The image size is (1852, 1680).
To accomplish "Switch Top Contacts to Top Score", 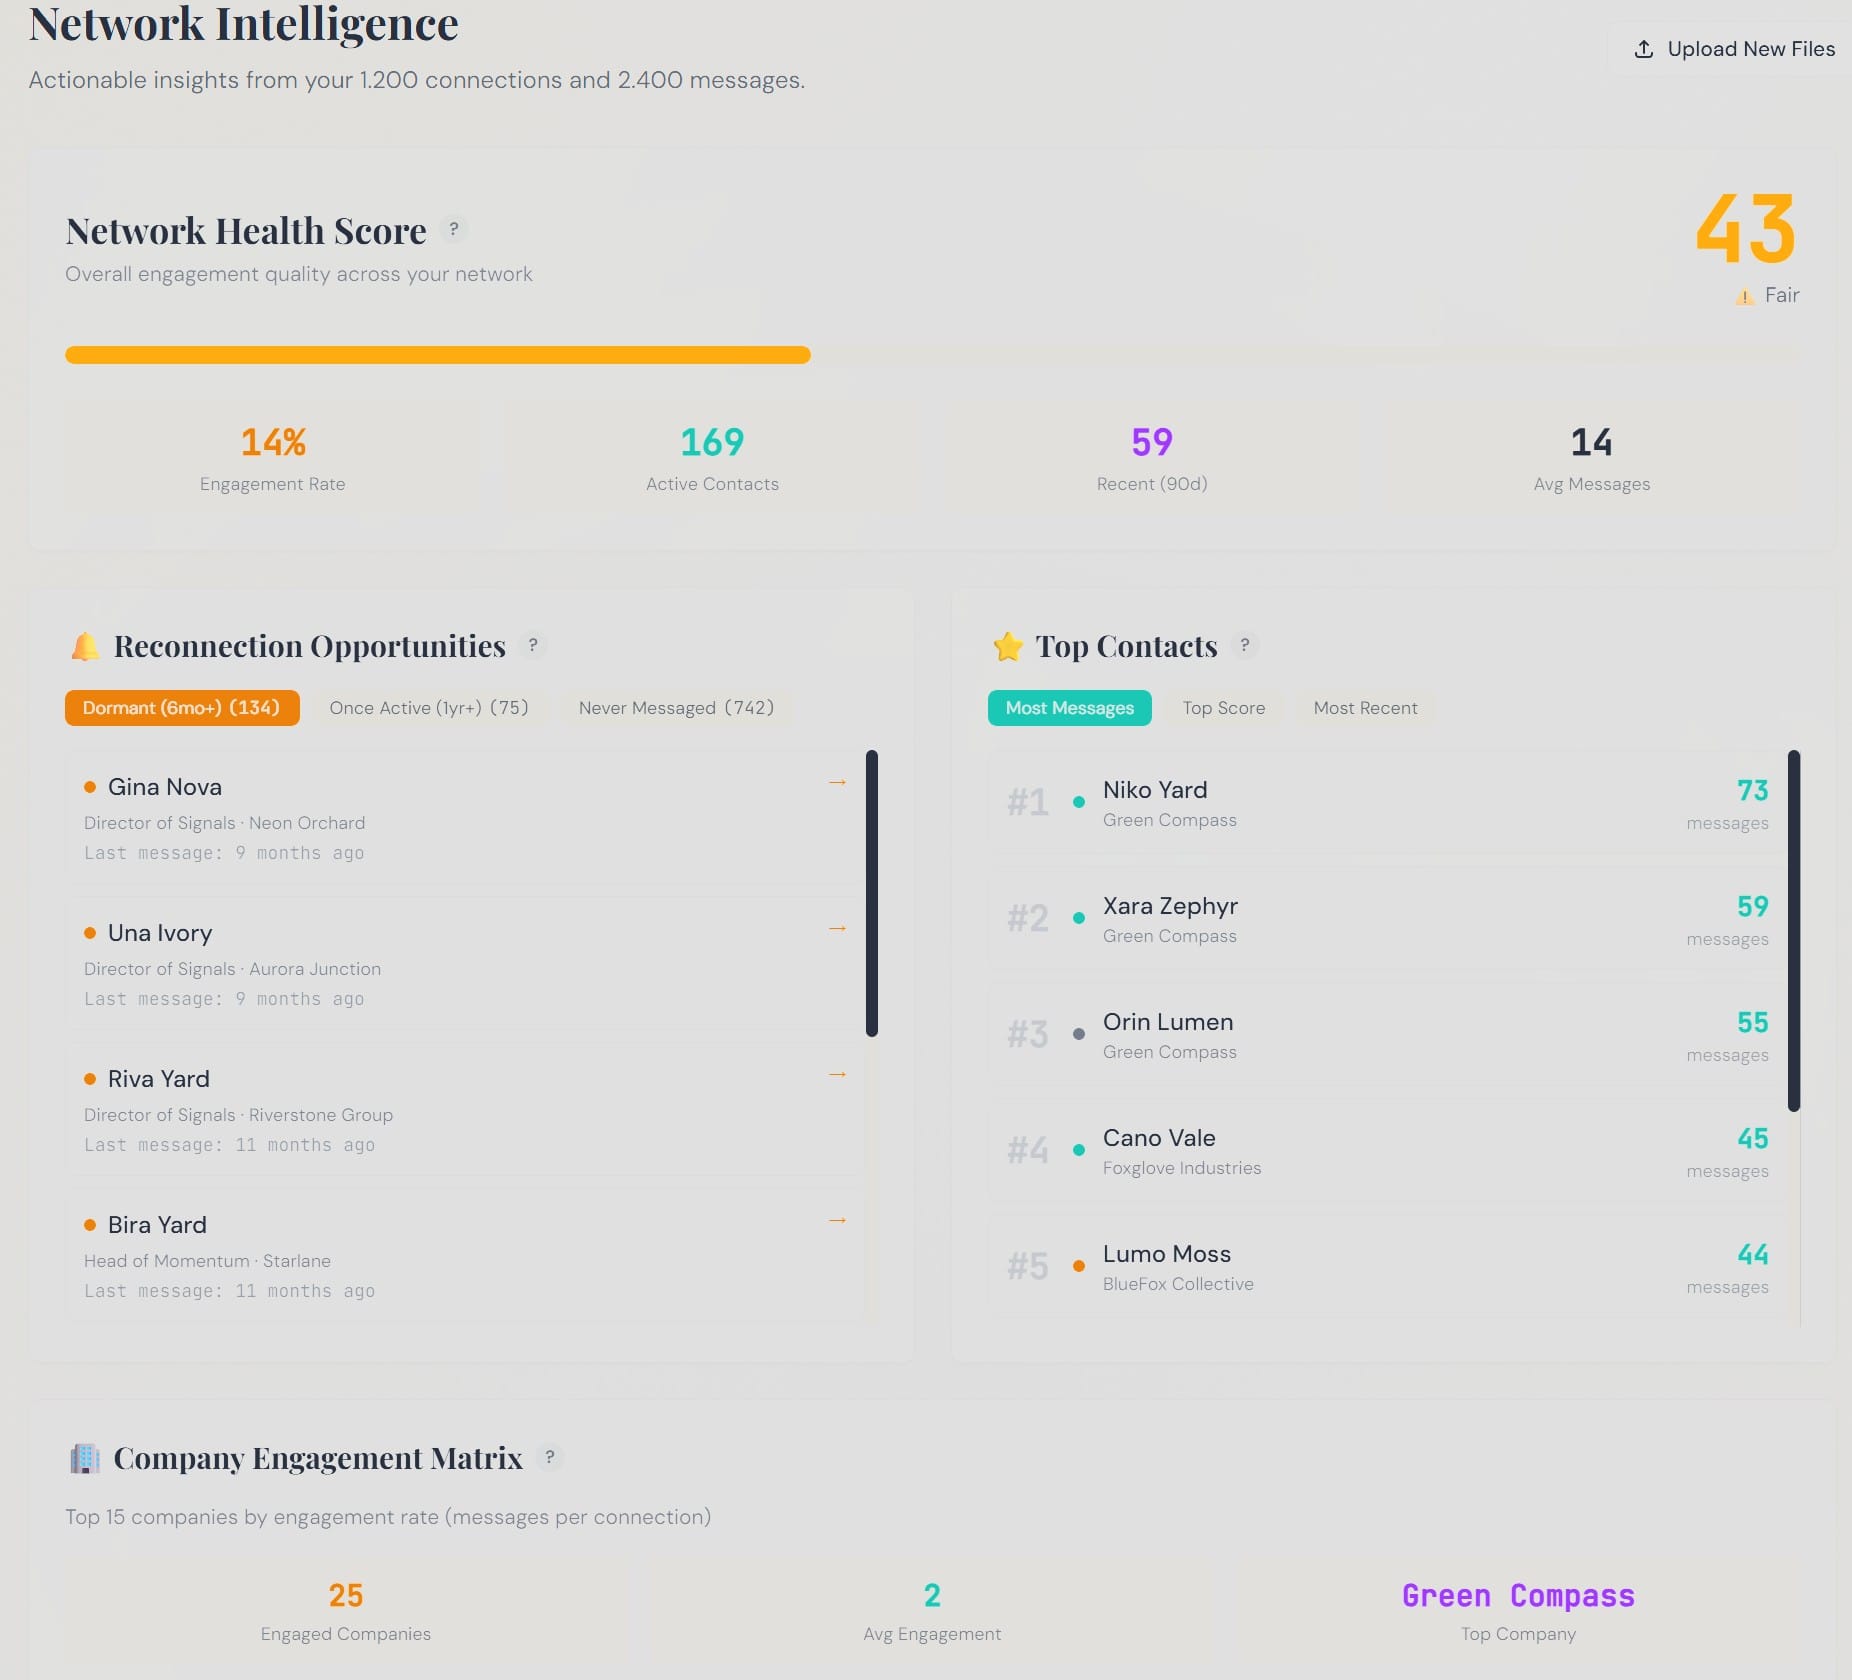I will click(1223, 708).
